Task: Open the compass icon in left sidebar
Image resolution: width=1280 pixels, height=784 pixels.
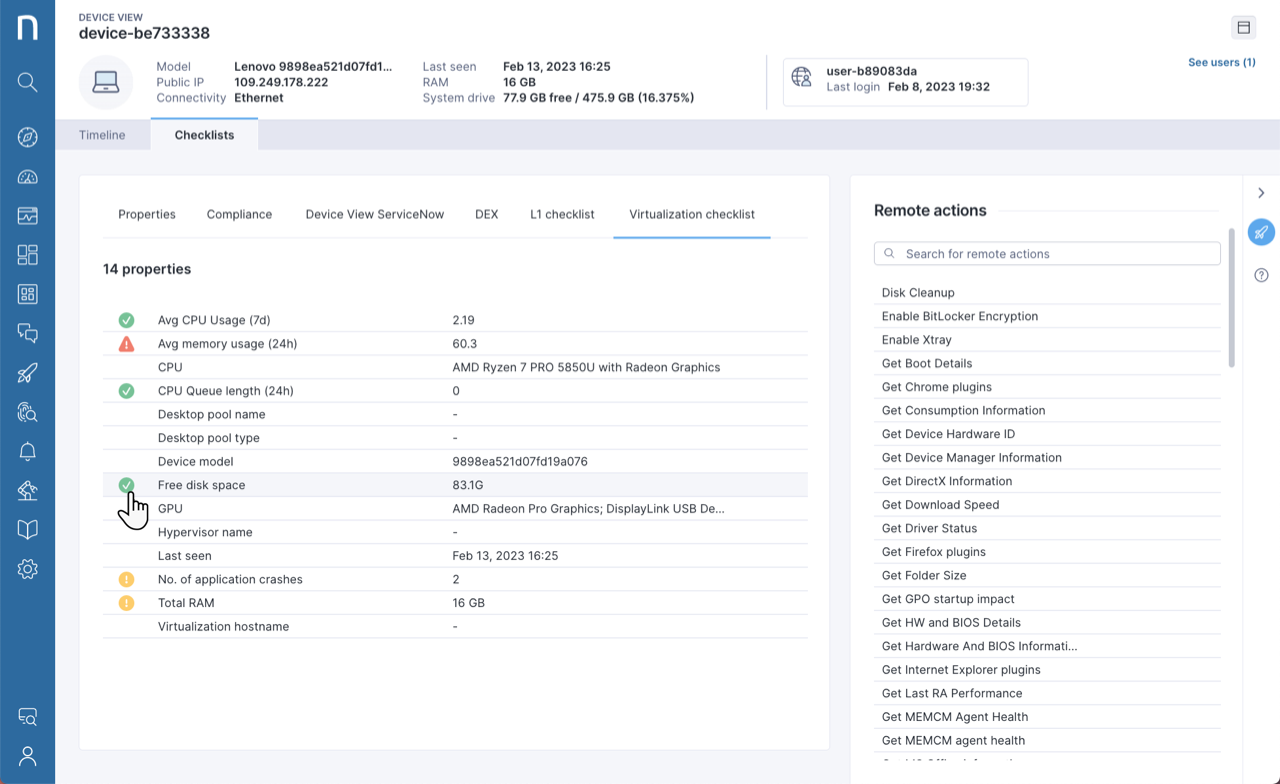Action: pyautogui.click(x=27, y=137)
